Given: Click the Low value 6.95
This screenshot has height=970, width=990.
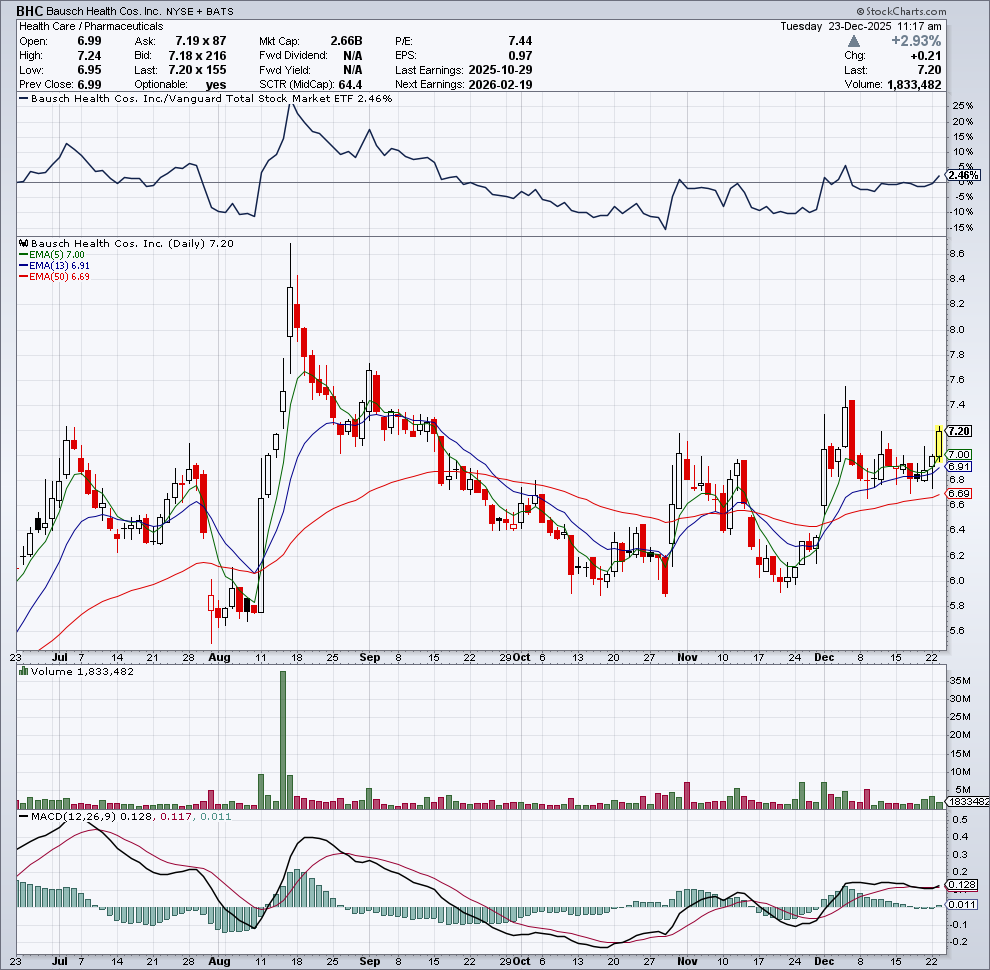Looking at the screenshot, I should point(89,70).
